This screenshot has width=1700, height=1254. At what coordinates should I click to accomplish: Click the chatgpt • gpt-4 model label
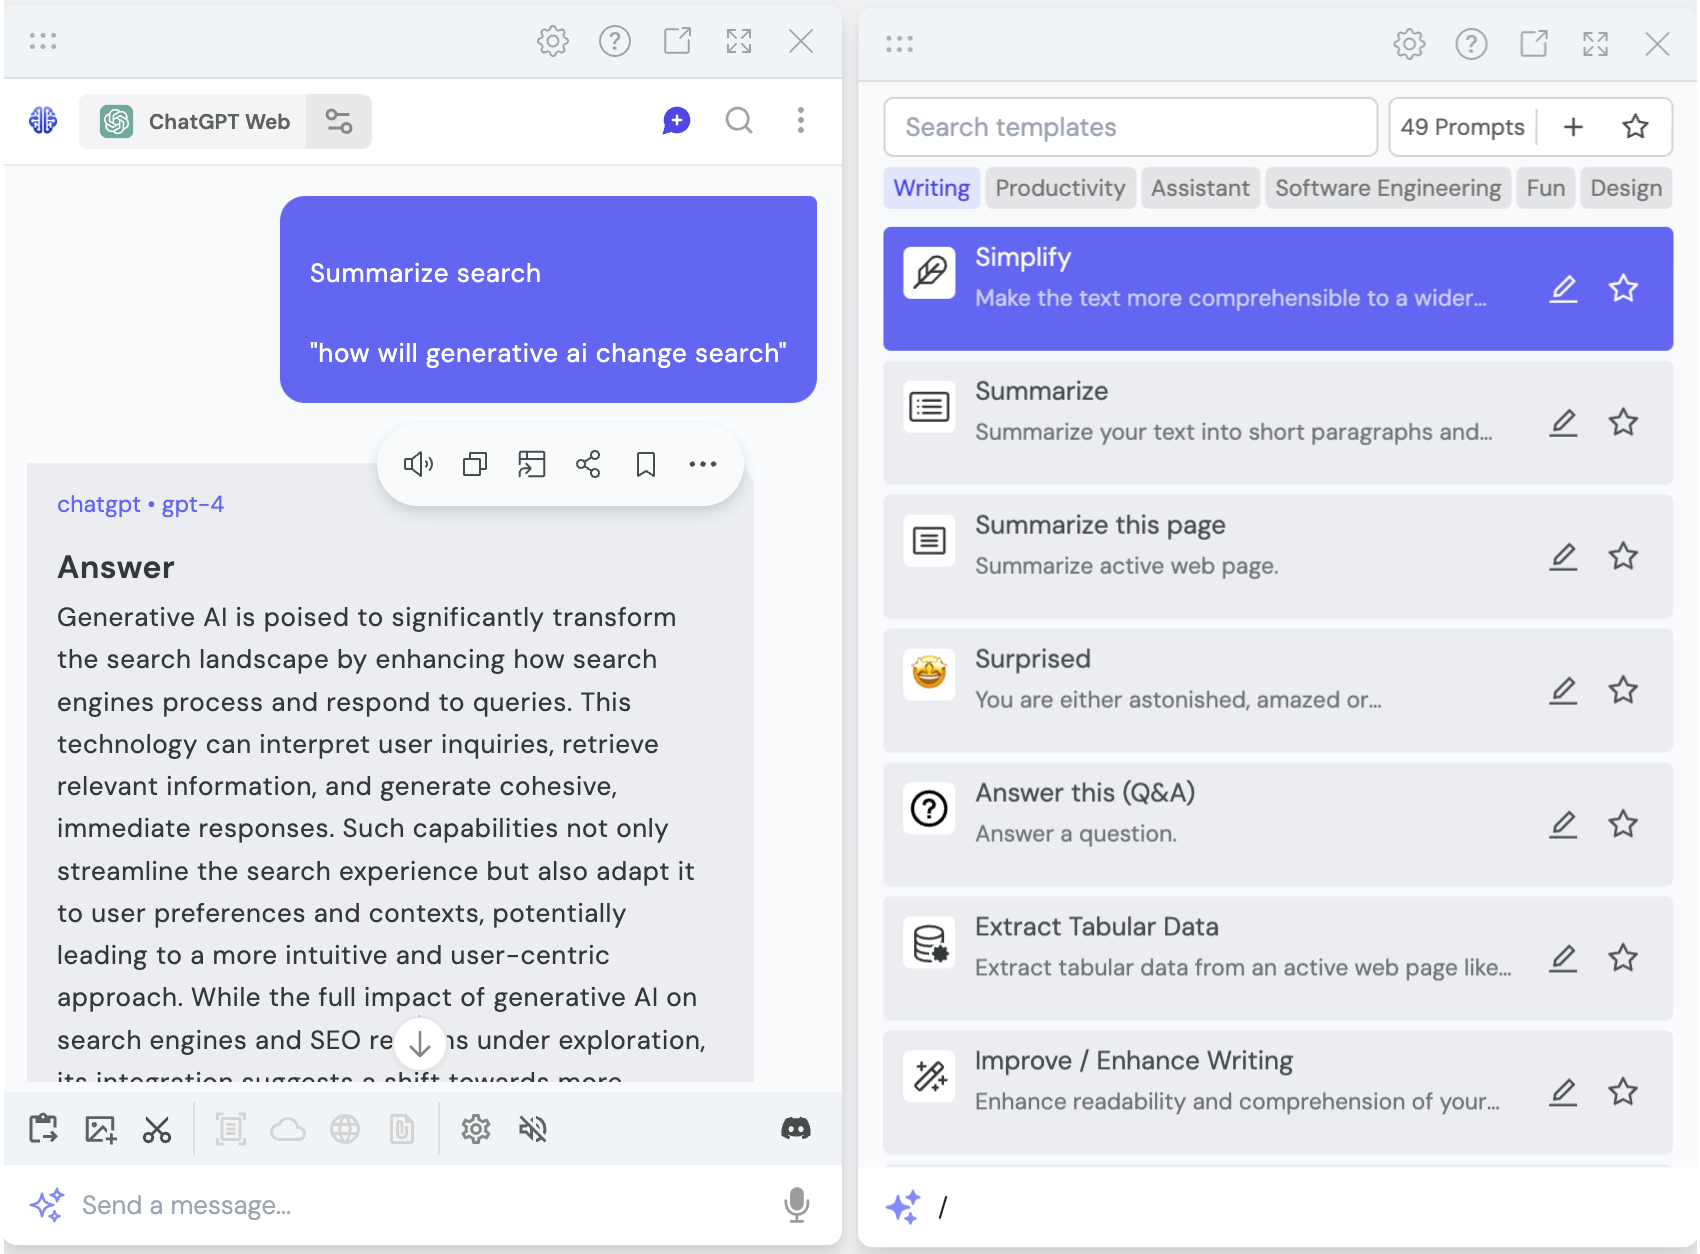pos(140,504)
